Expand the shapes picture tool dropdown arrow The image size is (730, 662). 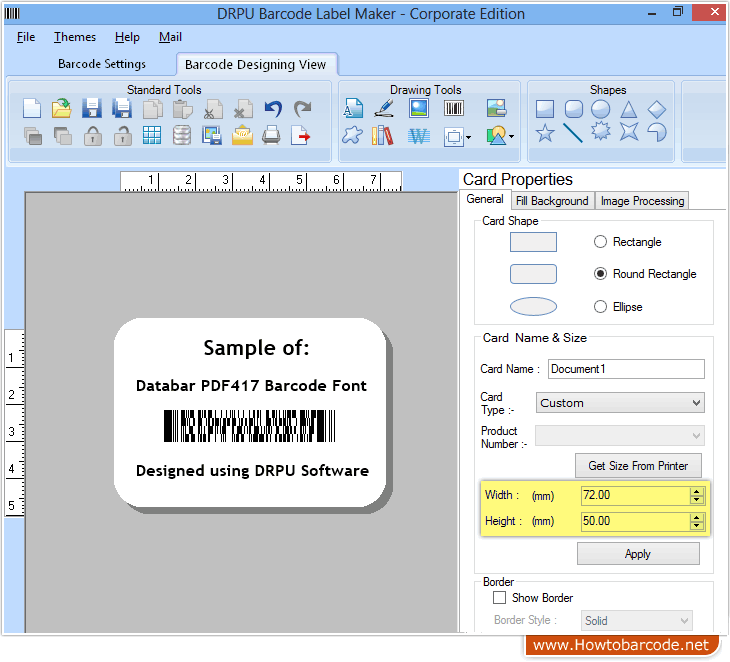(x=512, y=136)
